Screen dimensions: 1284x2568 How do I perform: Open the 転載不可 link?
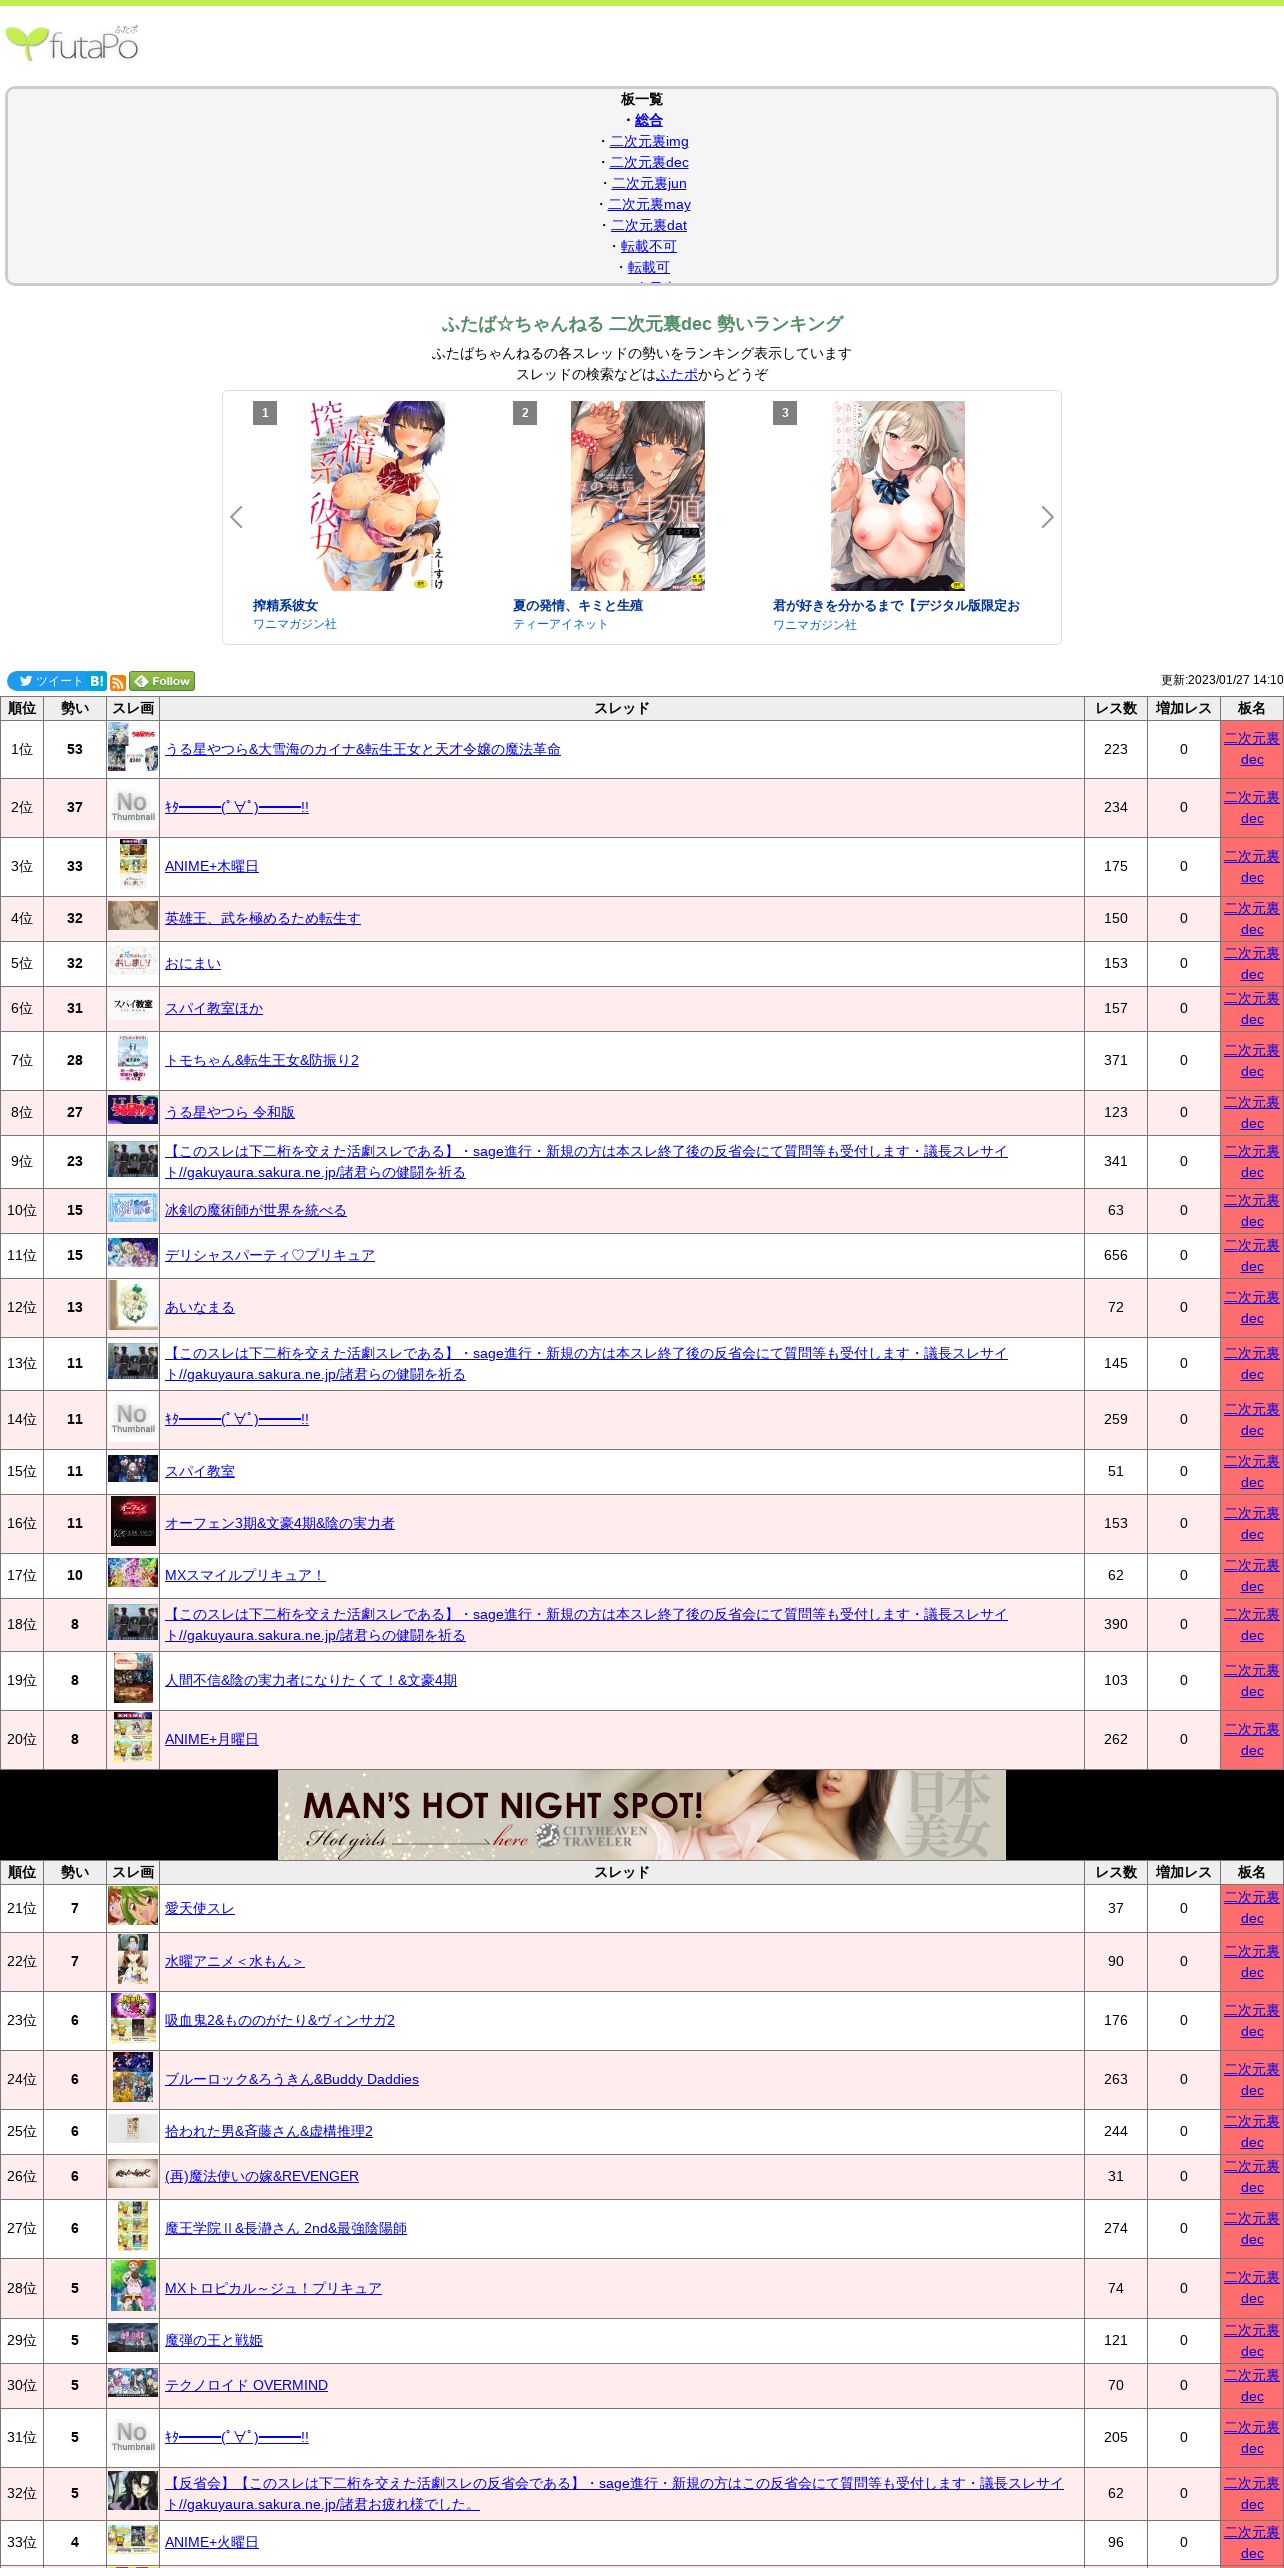pyautogui.click(x=649, y=246)
